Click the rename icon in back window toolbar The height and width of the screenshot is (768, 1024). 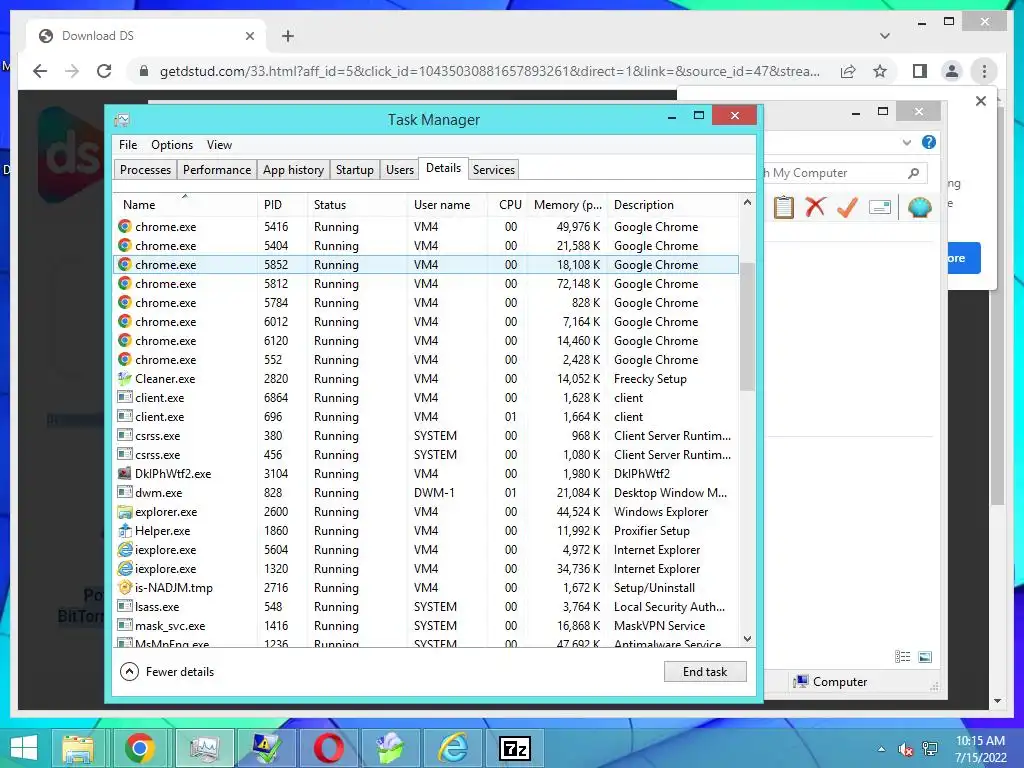[880, 208]
